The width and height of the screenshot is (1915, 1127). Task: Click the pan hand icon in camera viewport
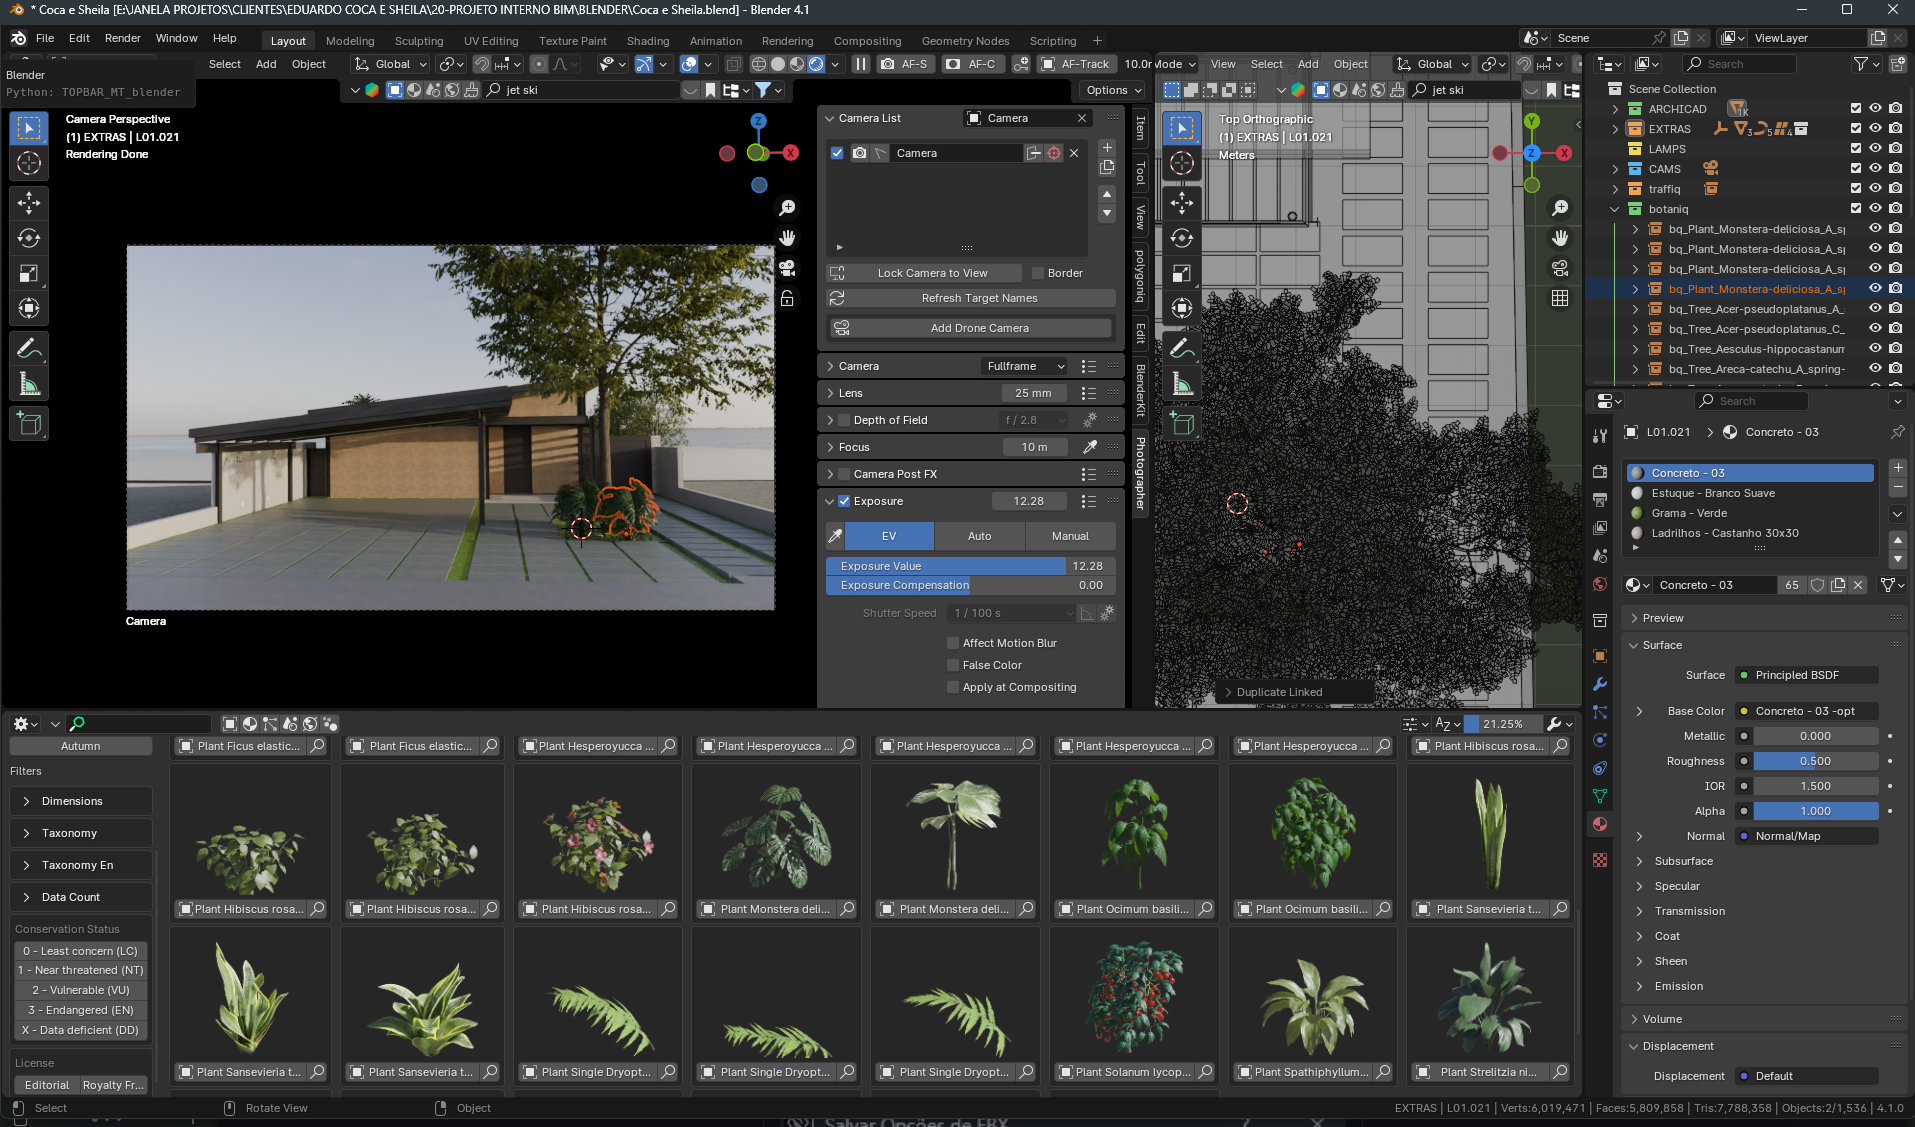788,238
